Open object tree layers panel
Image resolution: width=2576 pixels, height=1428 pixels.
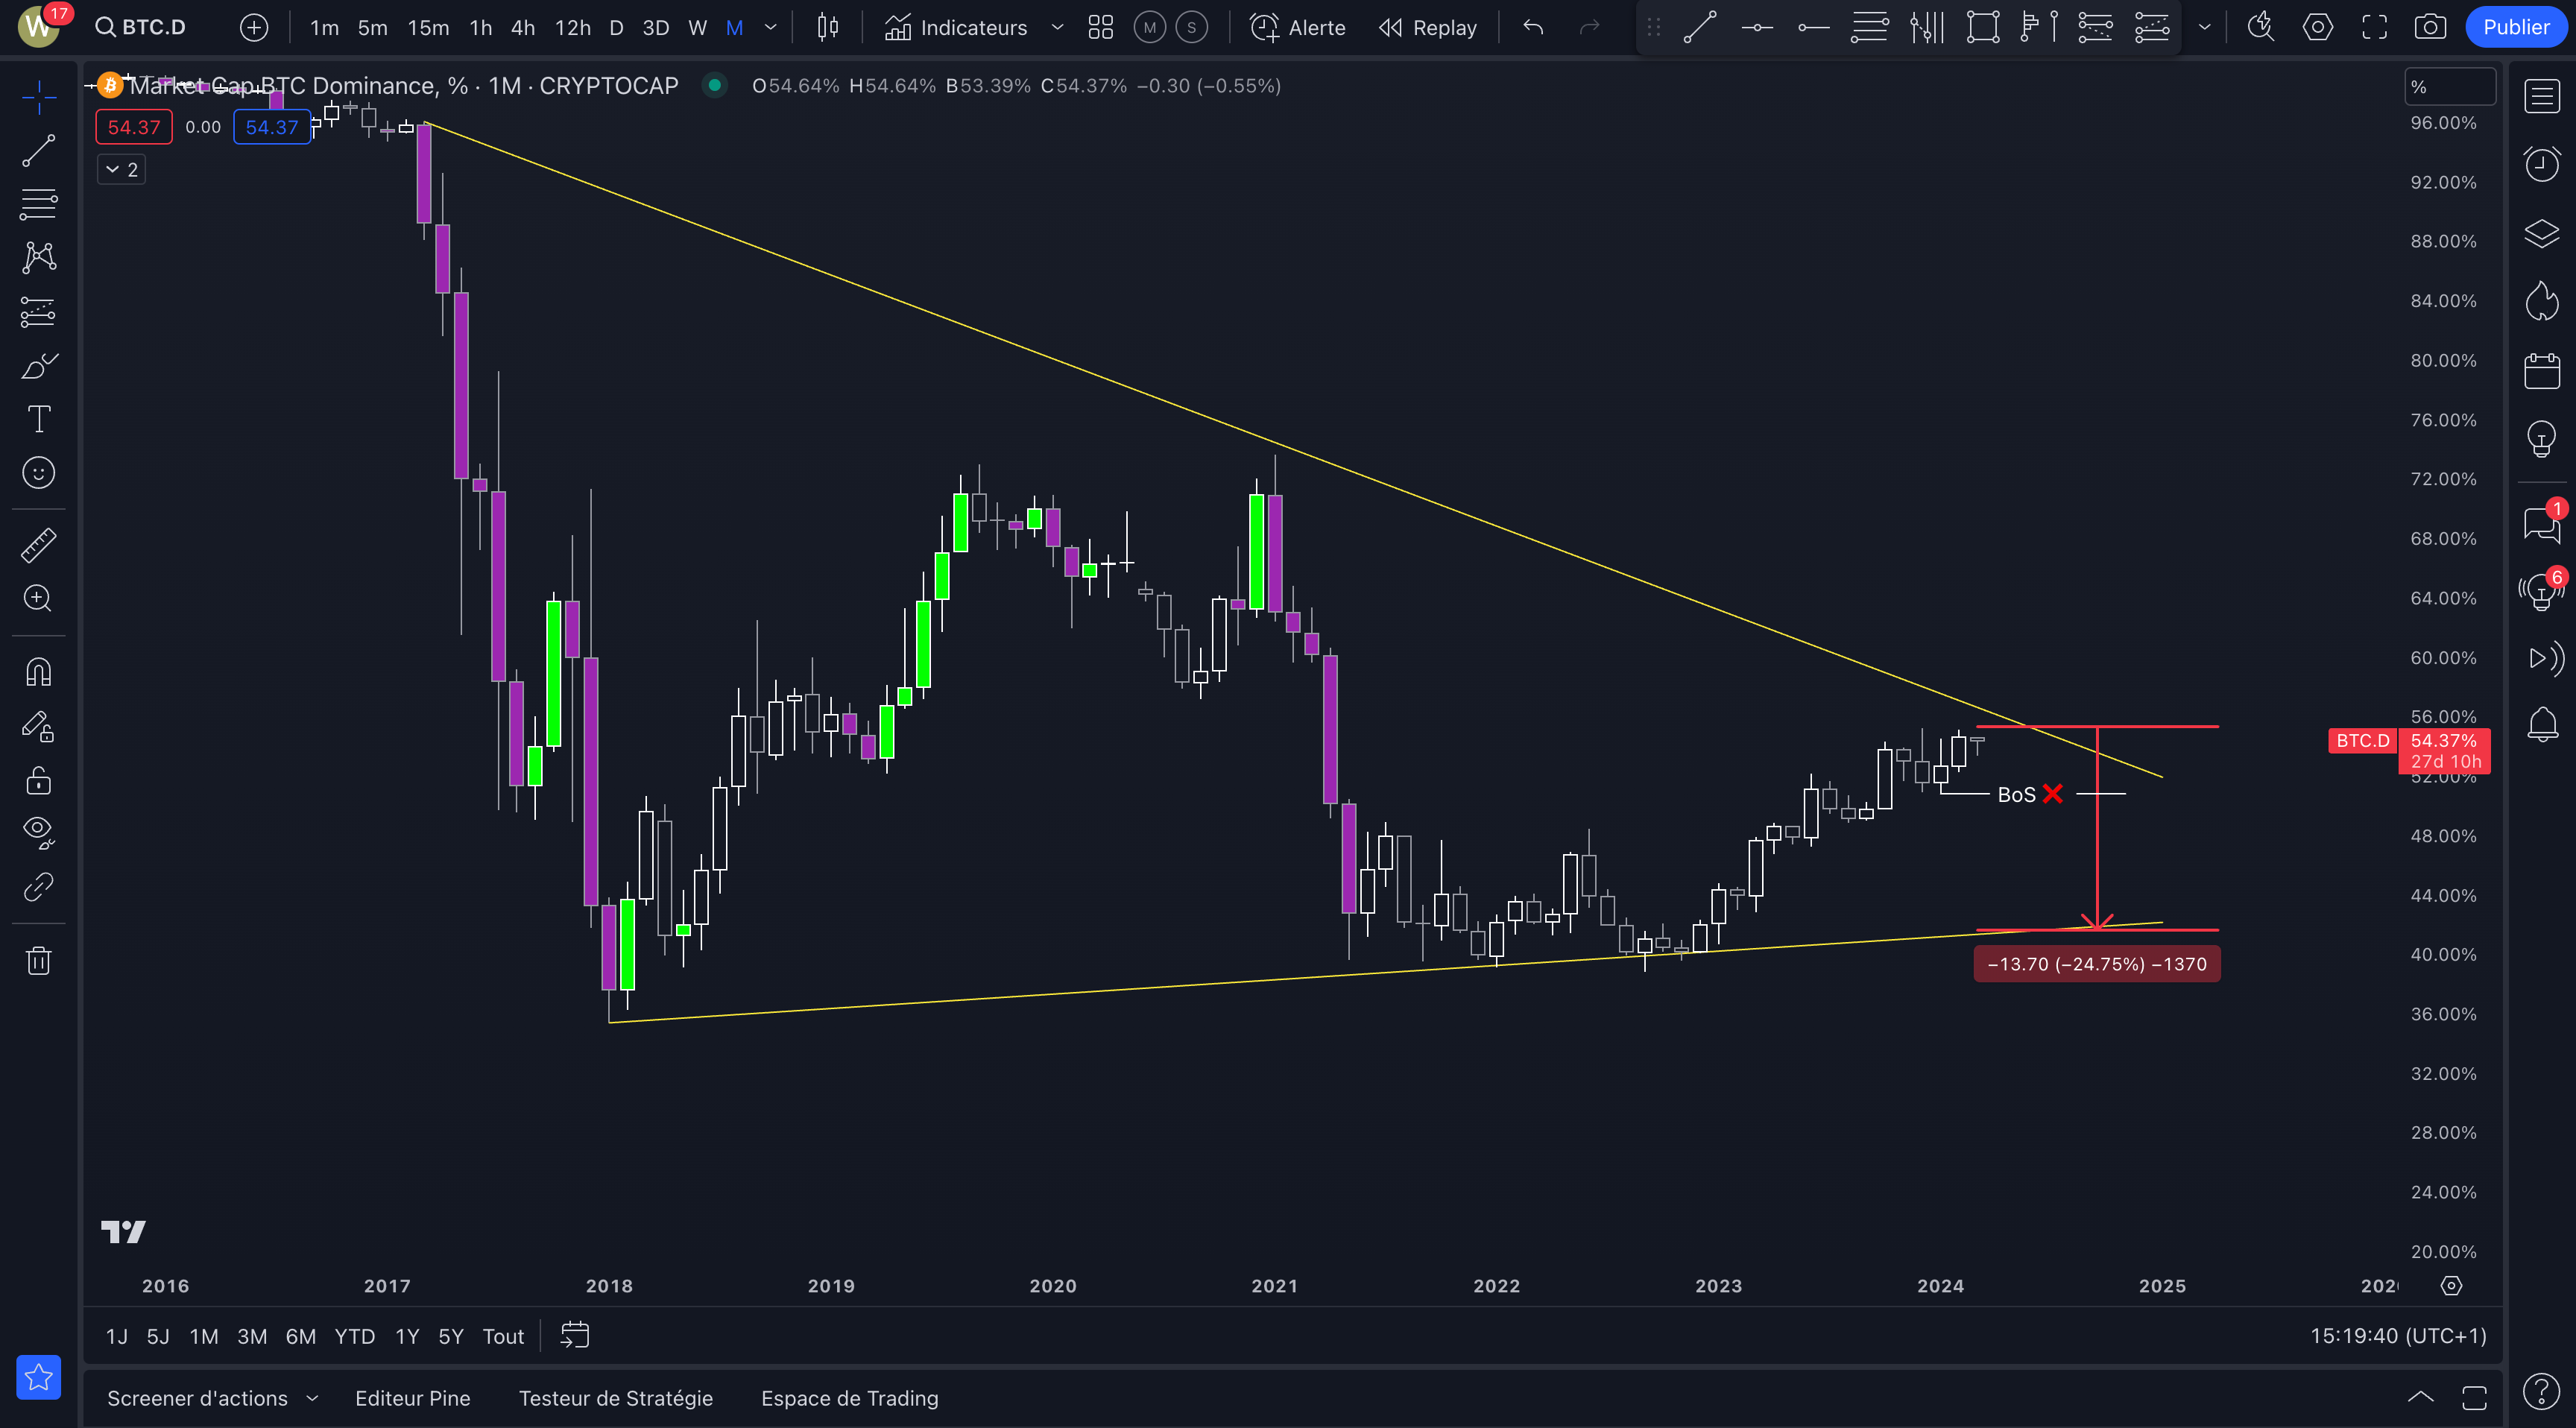[2541, 234]
